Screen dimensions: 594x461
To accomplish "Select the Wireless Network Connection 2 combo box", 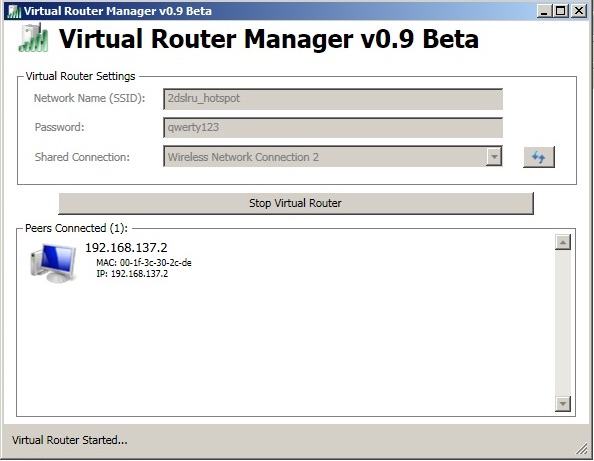I will pos(333,156).
